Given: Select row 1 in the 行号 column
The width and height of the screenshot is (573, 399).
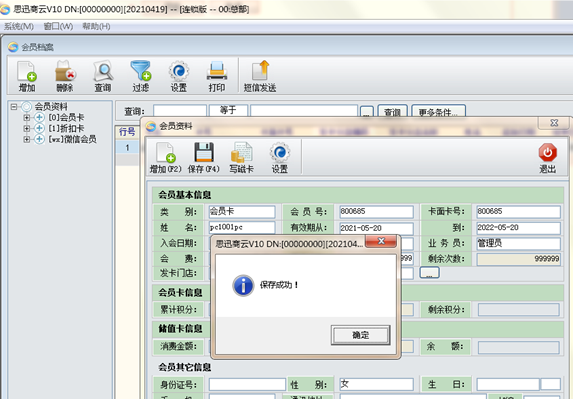Looking at the screenshot, I should click(127, 148).
